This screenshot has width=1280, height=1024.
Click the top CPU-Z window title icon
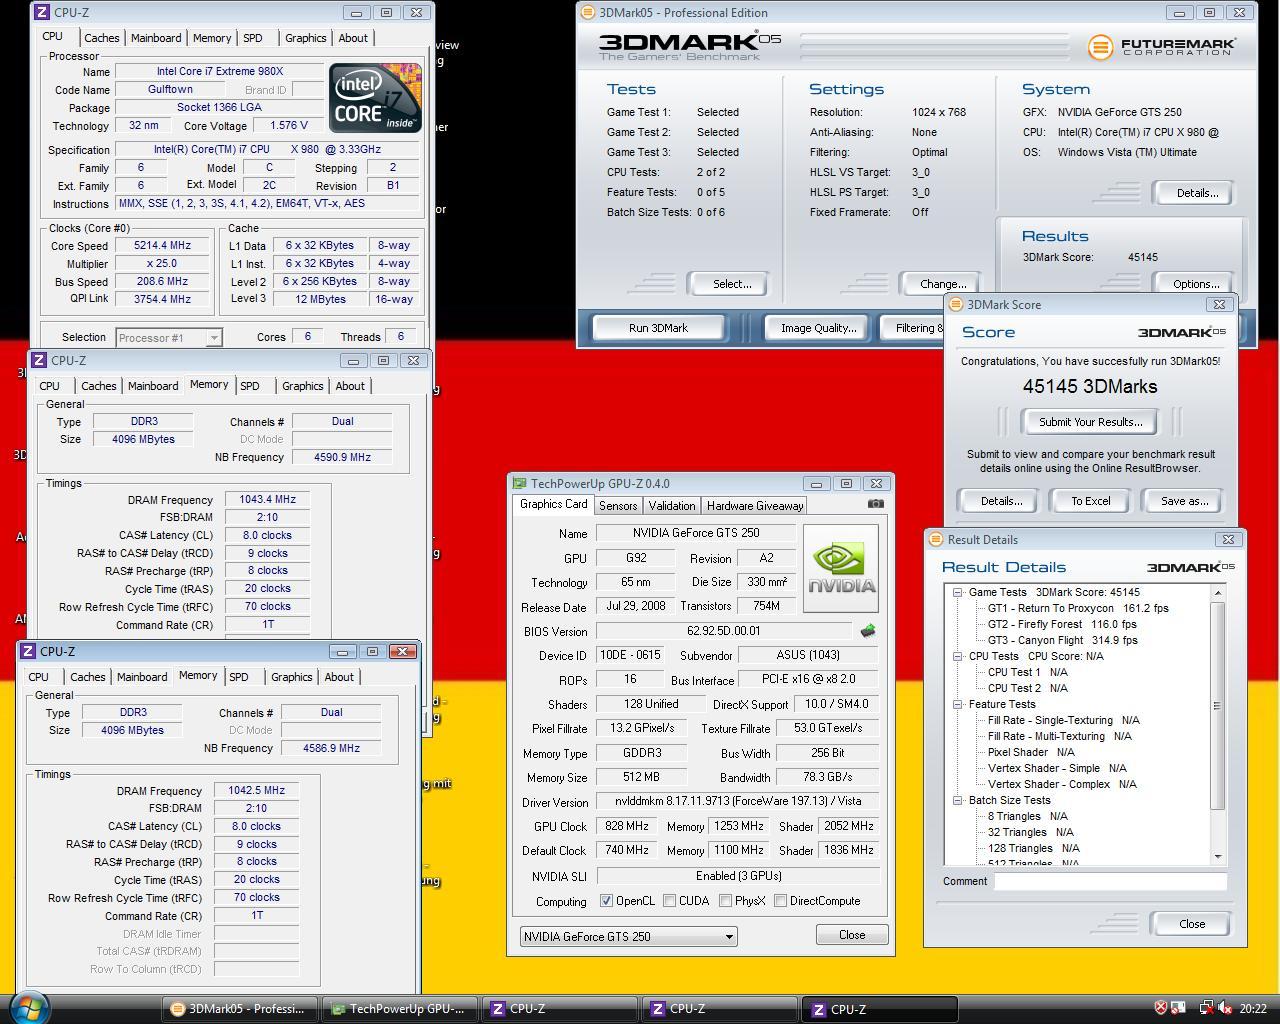pyautogui.click(x=41, y=13)
